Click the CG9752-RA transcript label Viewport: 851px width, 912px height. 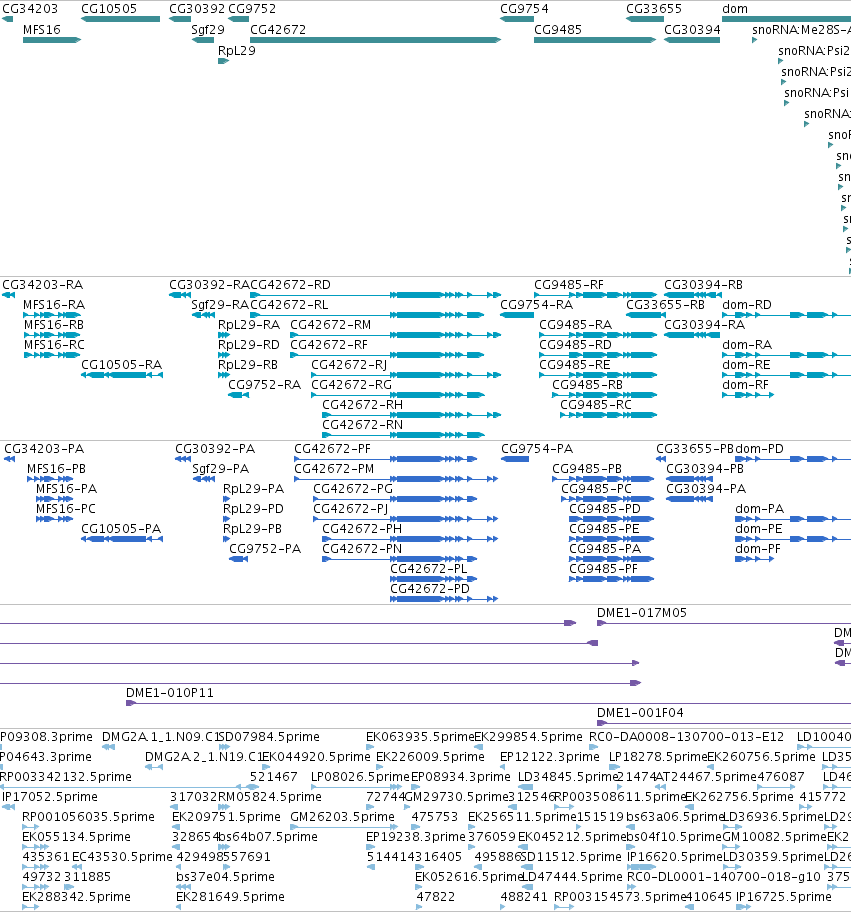(265, 385)
